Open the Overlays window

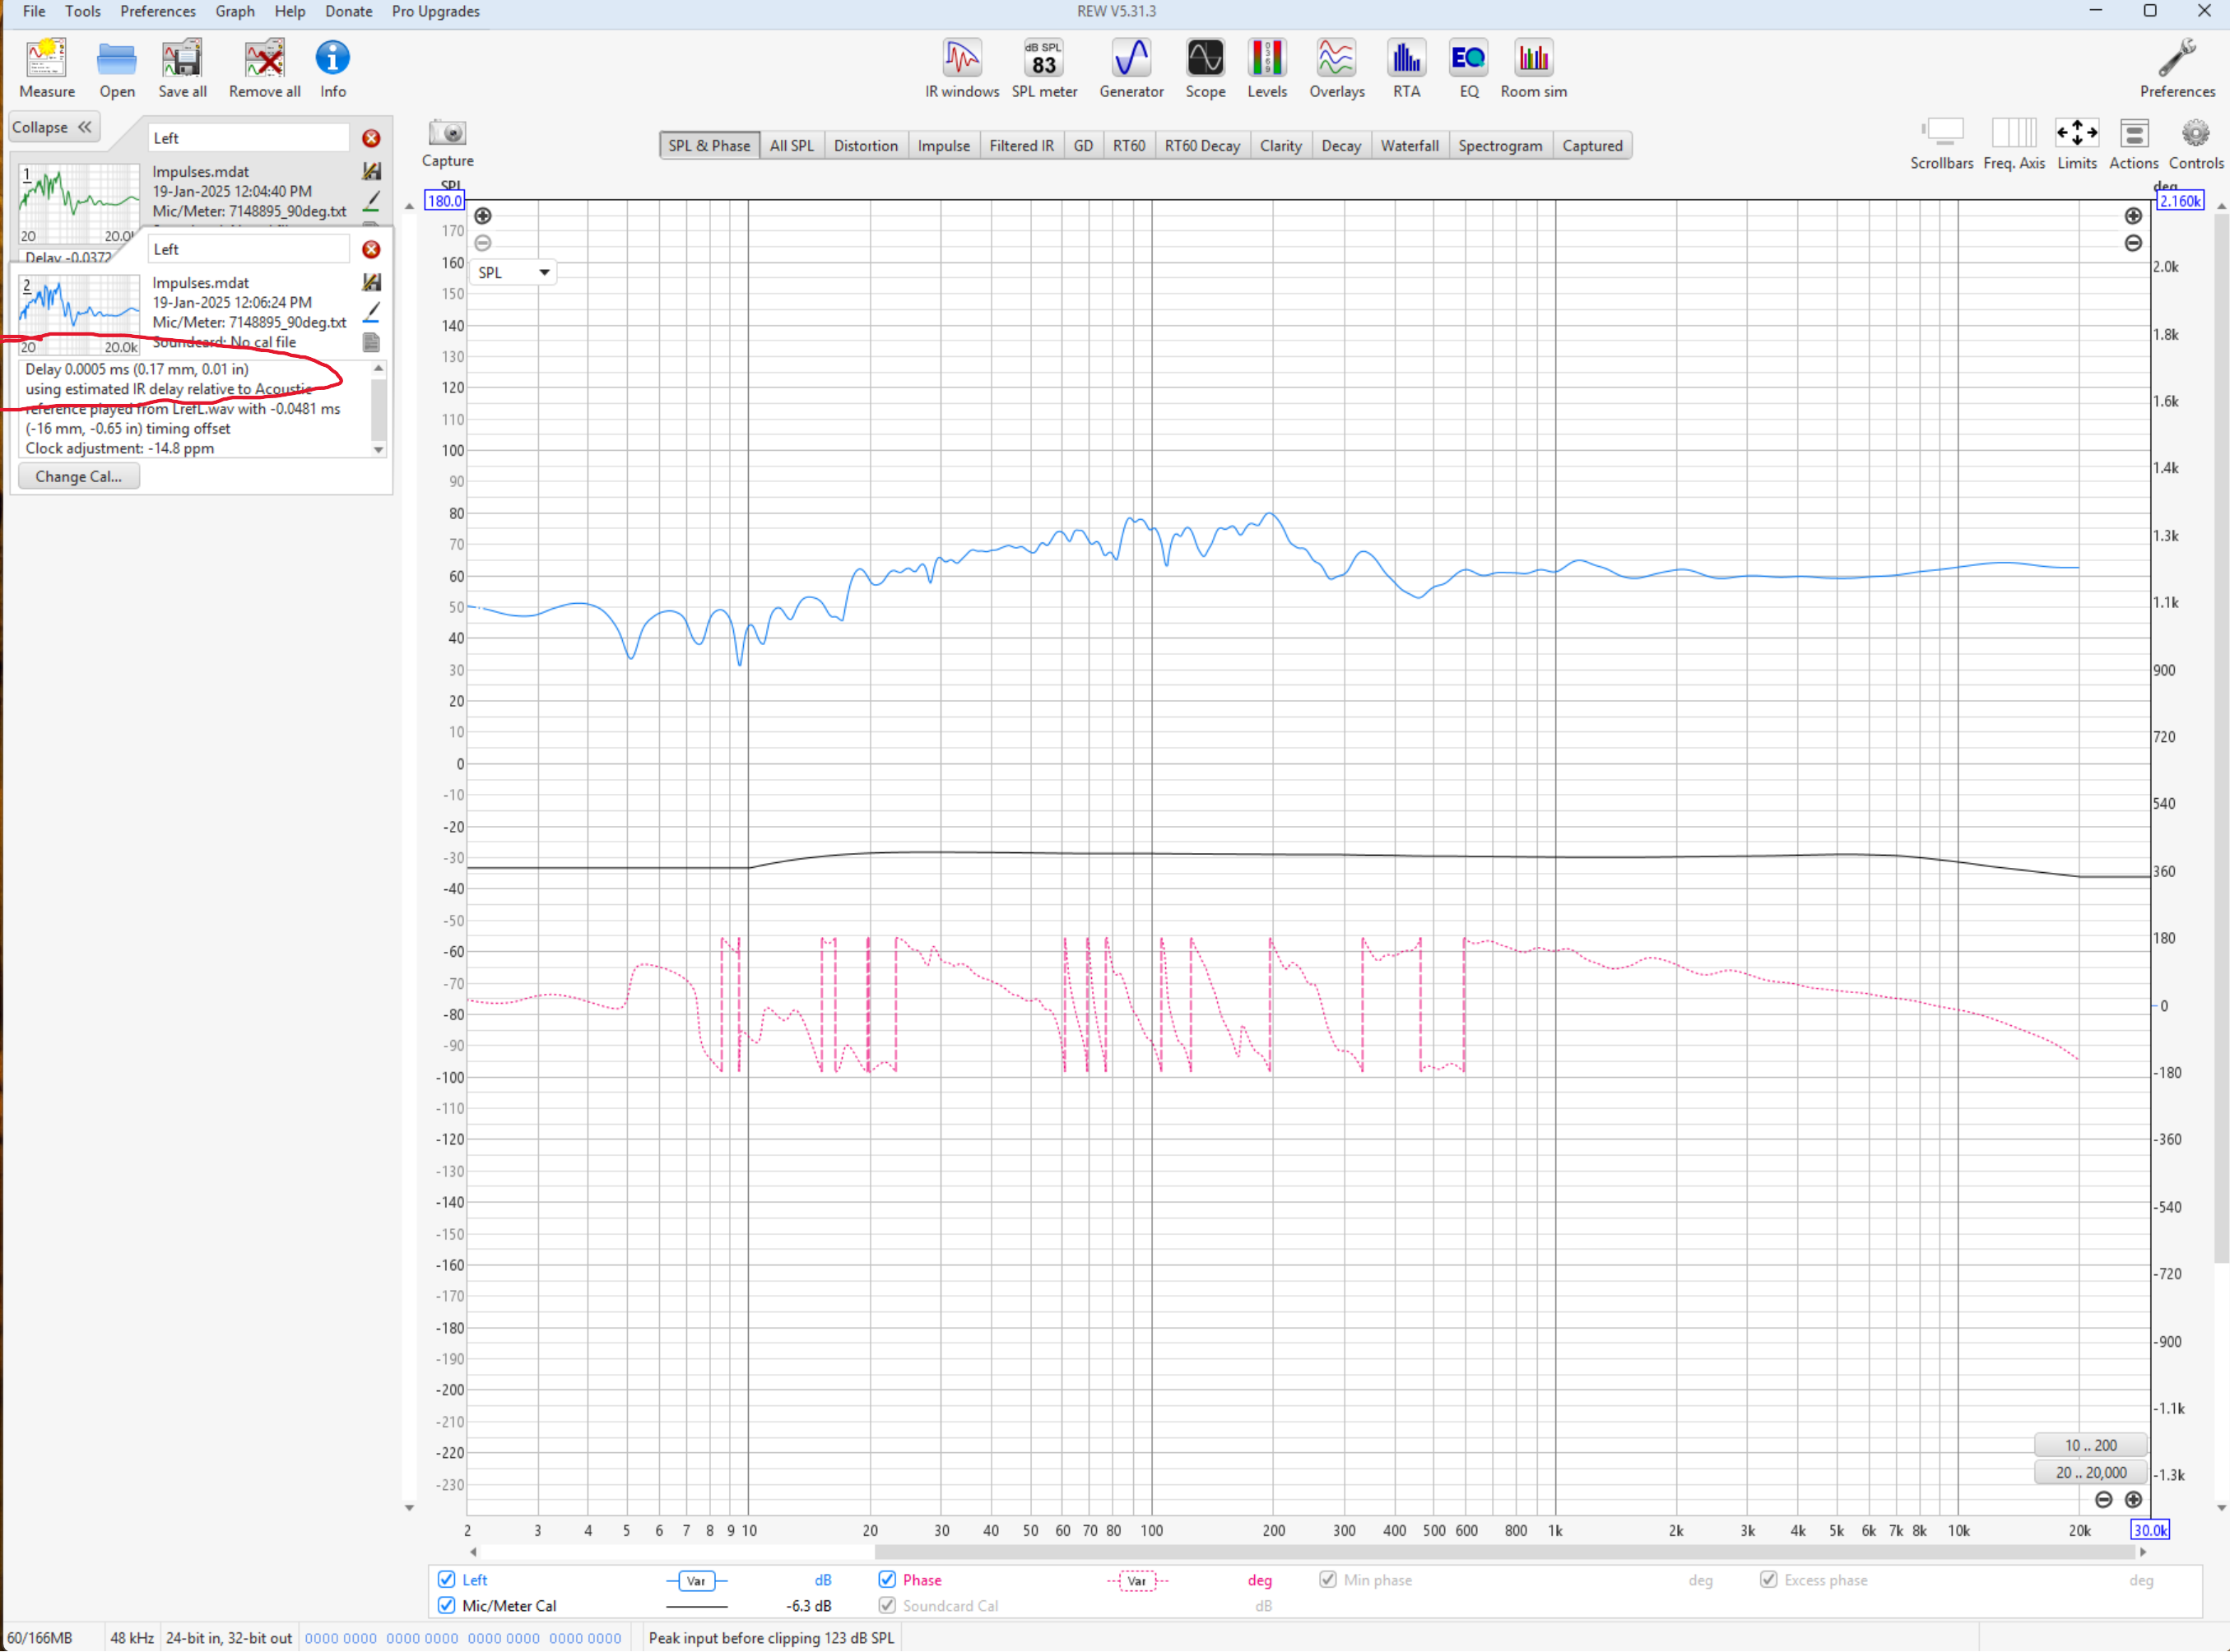click(x=1336, y=68)
